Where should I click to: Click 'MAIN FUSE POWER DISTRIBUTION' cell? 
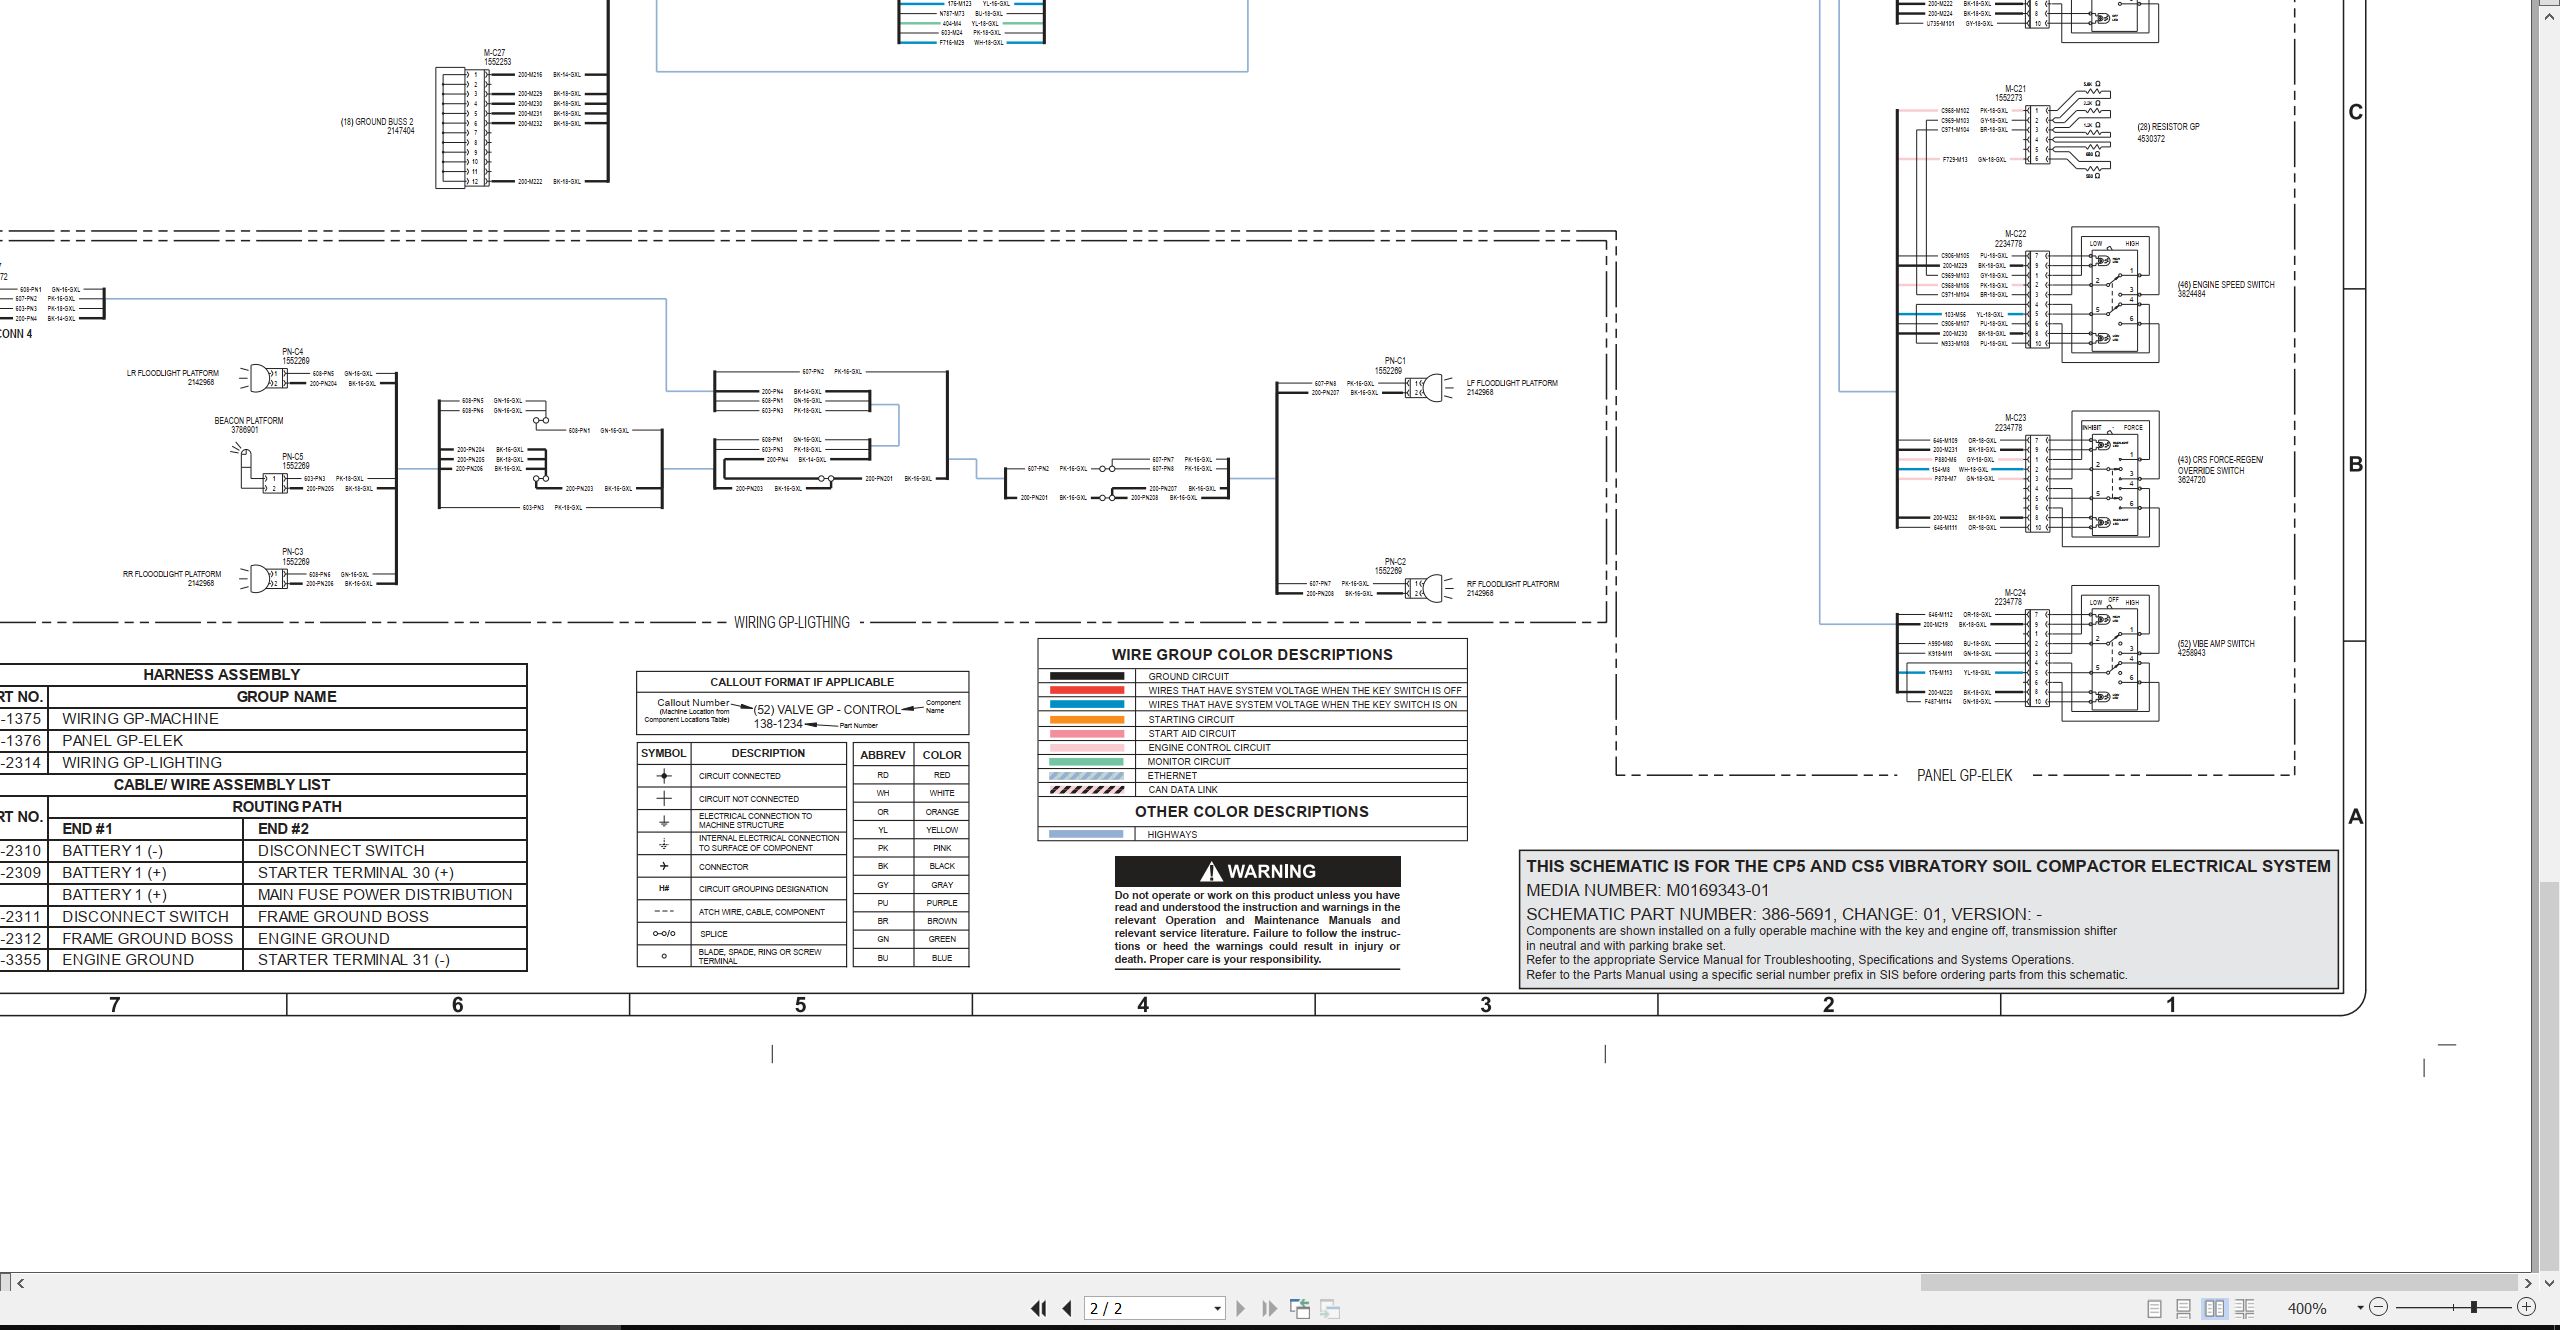point(385,895)
